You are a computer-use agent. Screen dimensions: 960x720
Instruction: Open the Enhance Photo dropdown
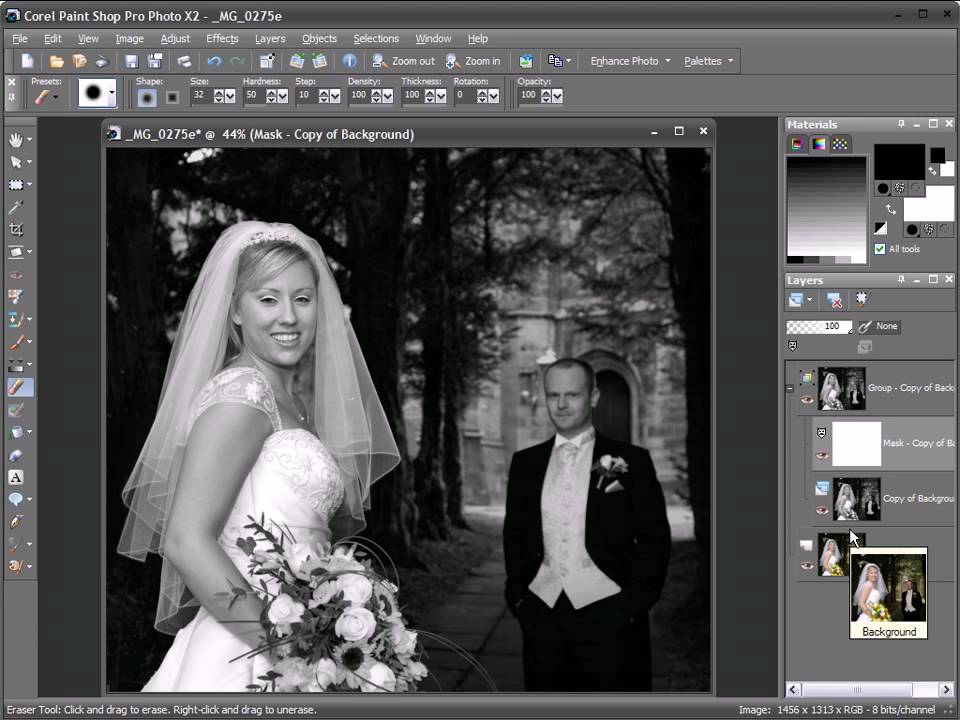pos(630,61)
